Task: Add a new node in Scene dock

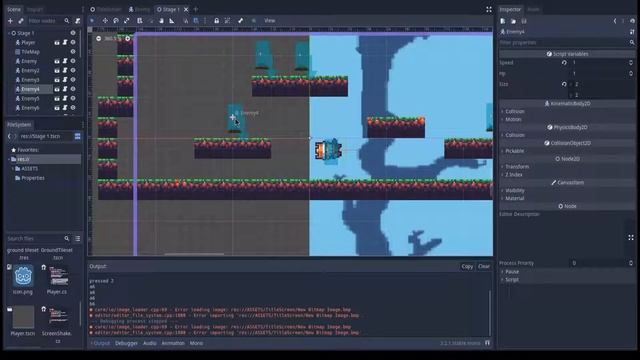Action: point(10,21)
